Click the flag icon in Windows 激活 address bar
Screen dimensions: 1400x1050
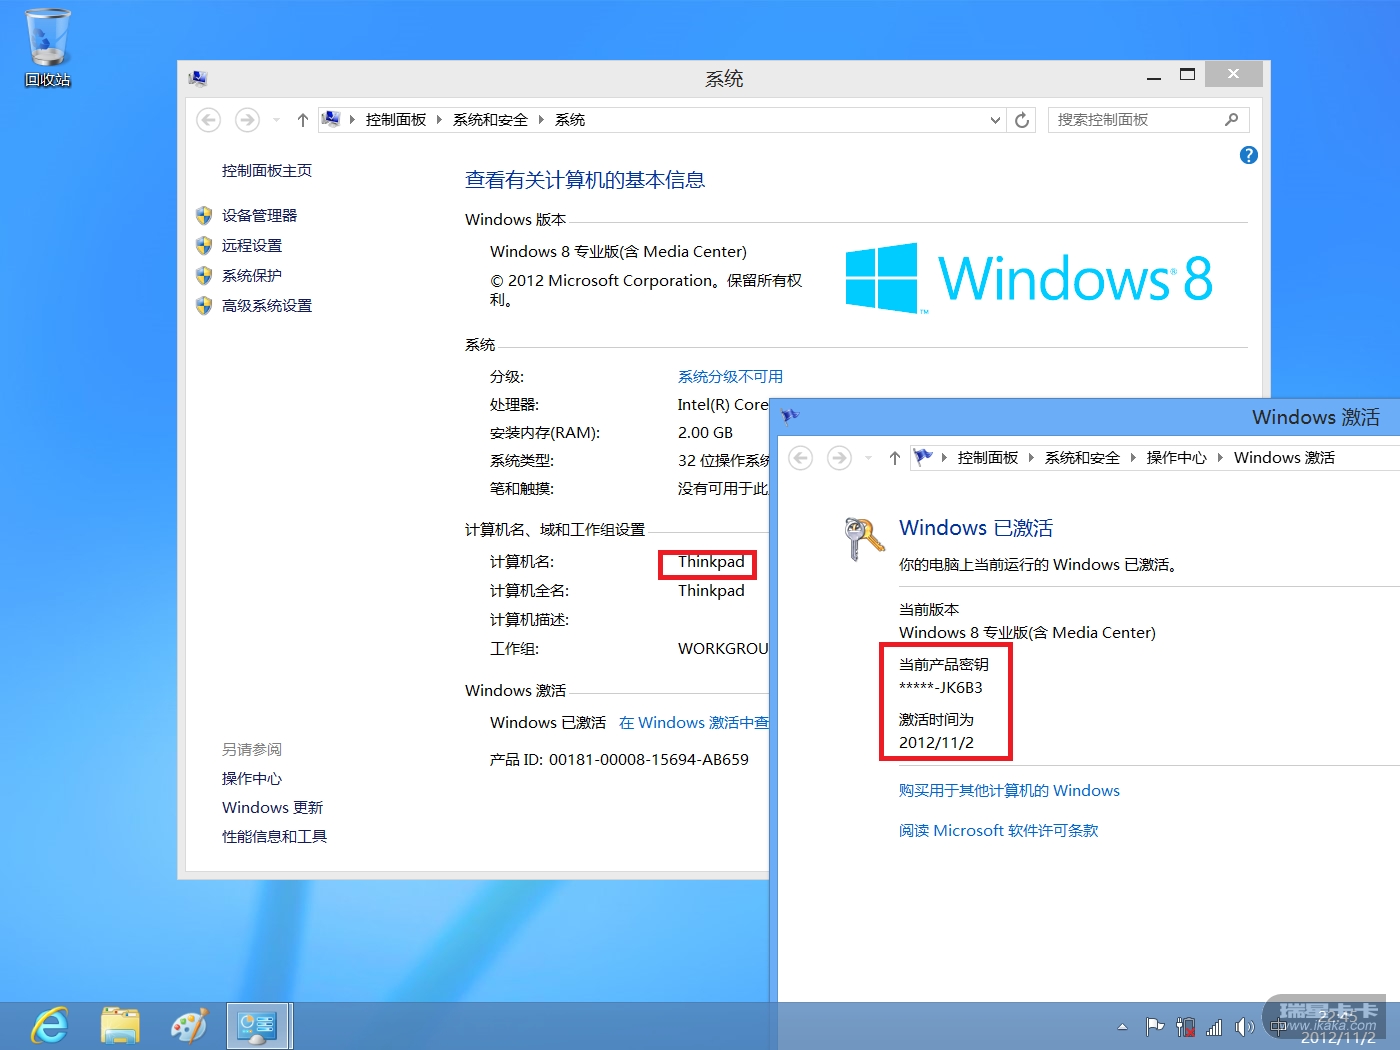point(923,457)
